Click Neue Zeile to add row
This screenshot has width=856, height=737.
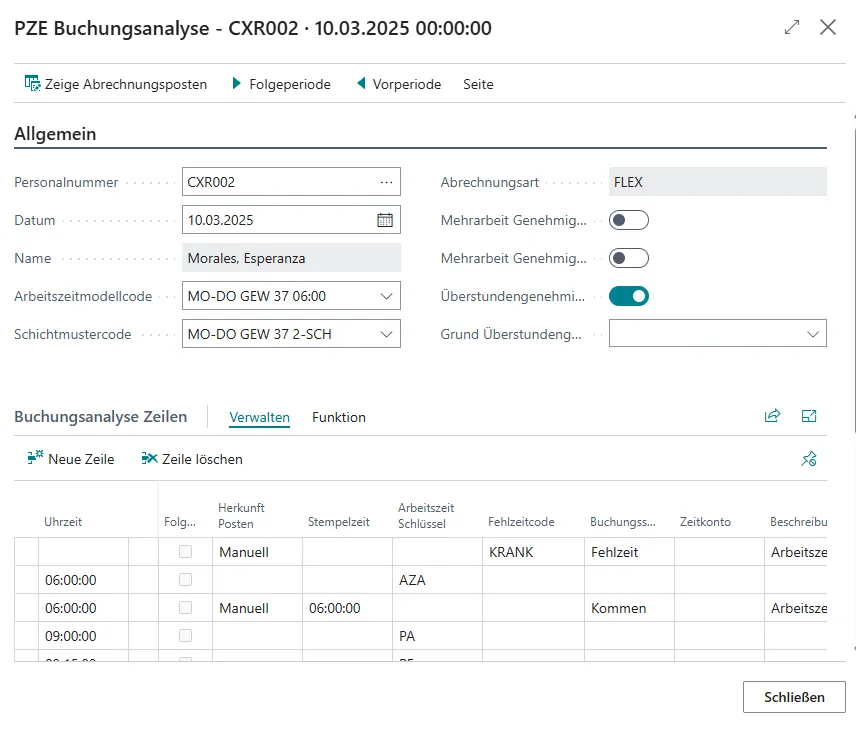coord(71,459)
